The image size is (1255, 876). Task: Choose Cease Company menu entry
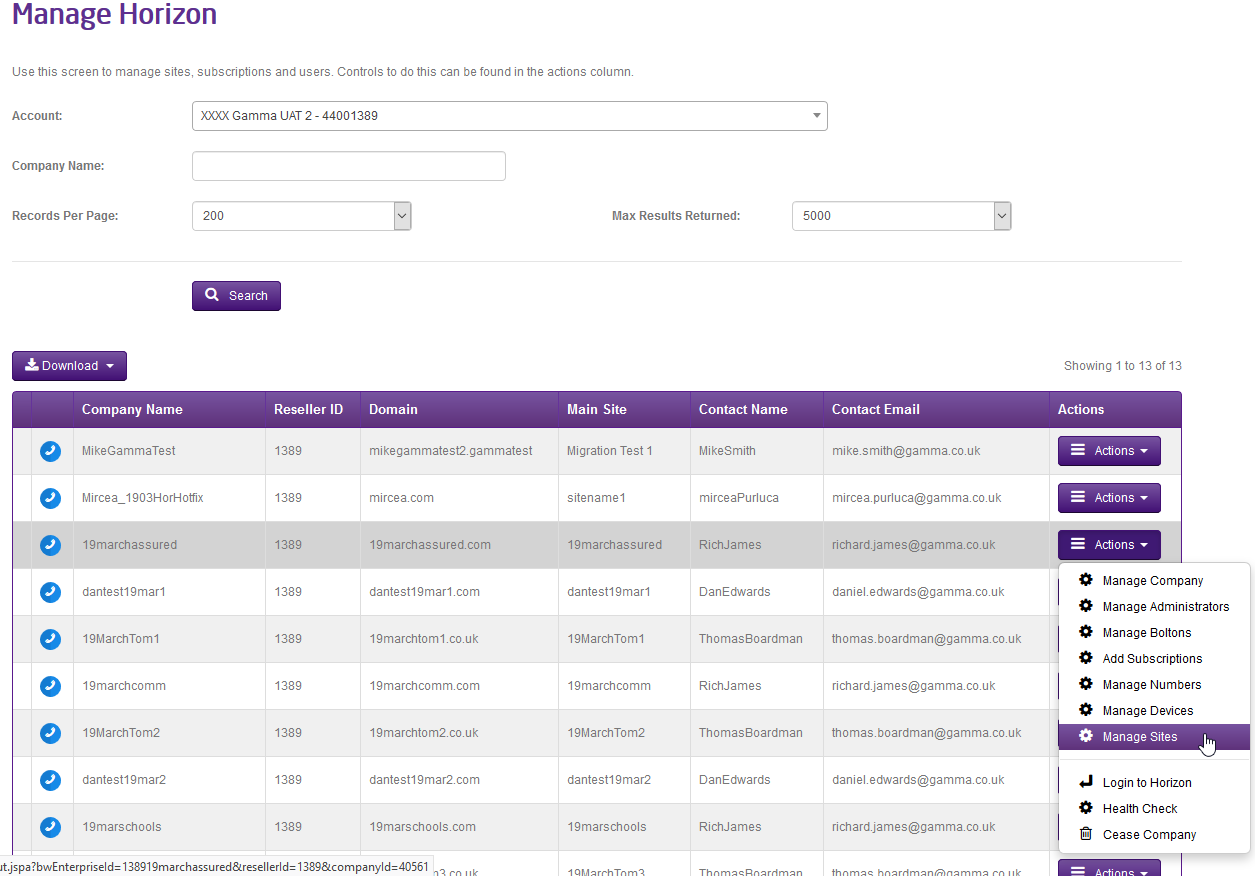coord(1154,835)
